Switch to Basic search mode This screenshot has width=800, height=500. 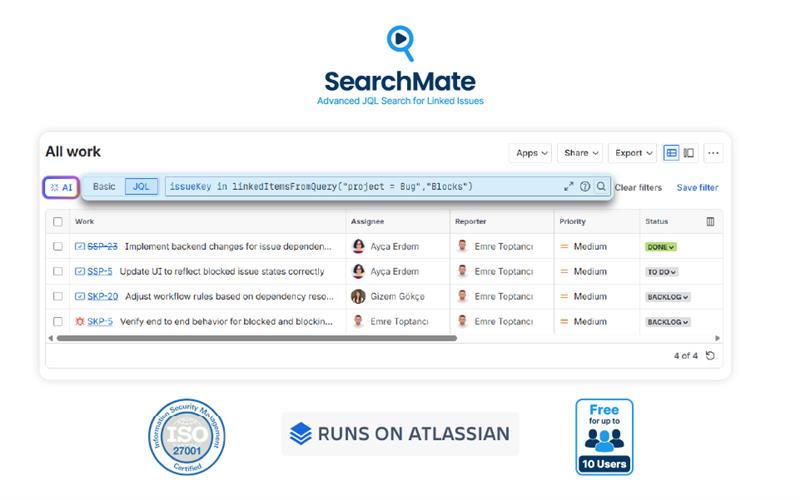point(104,187)
